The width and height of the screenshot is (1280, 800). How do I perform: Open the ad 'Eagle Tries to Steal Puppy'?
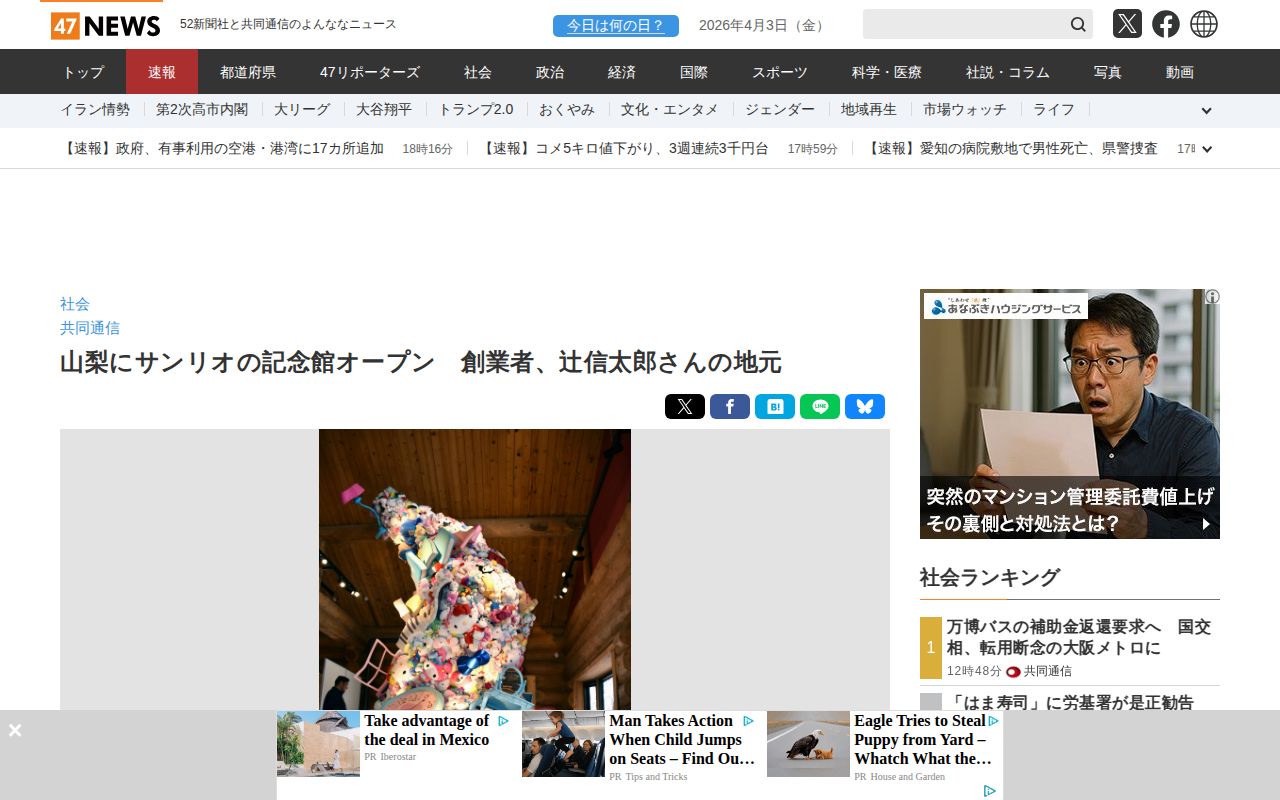[923, 739]
